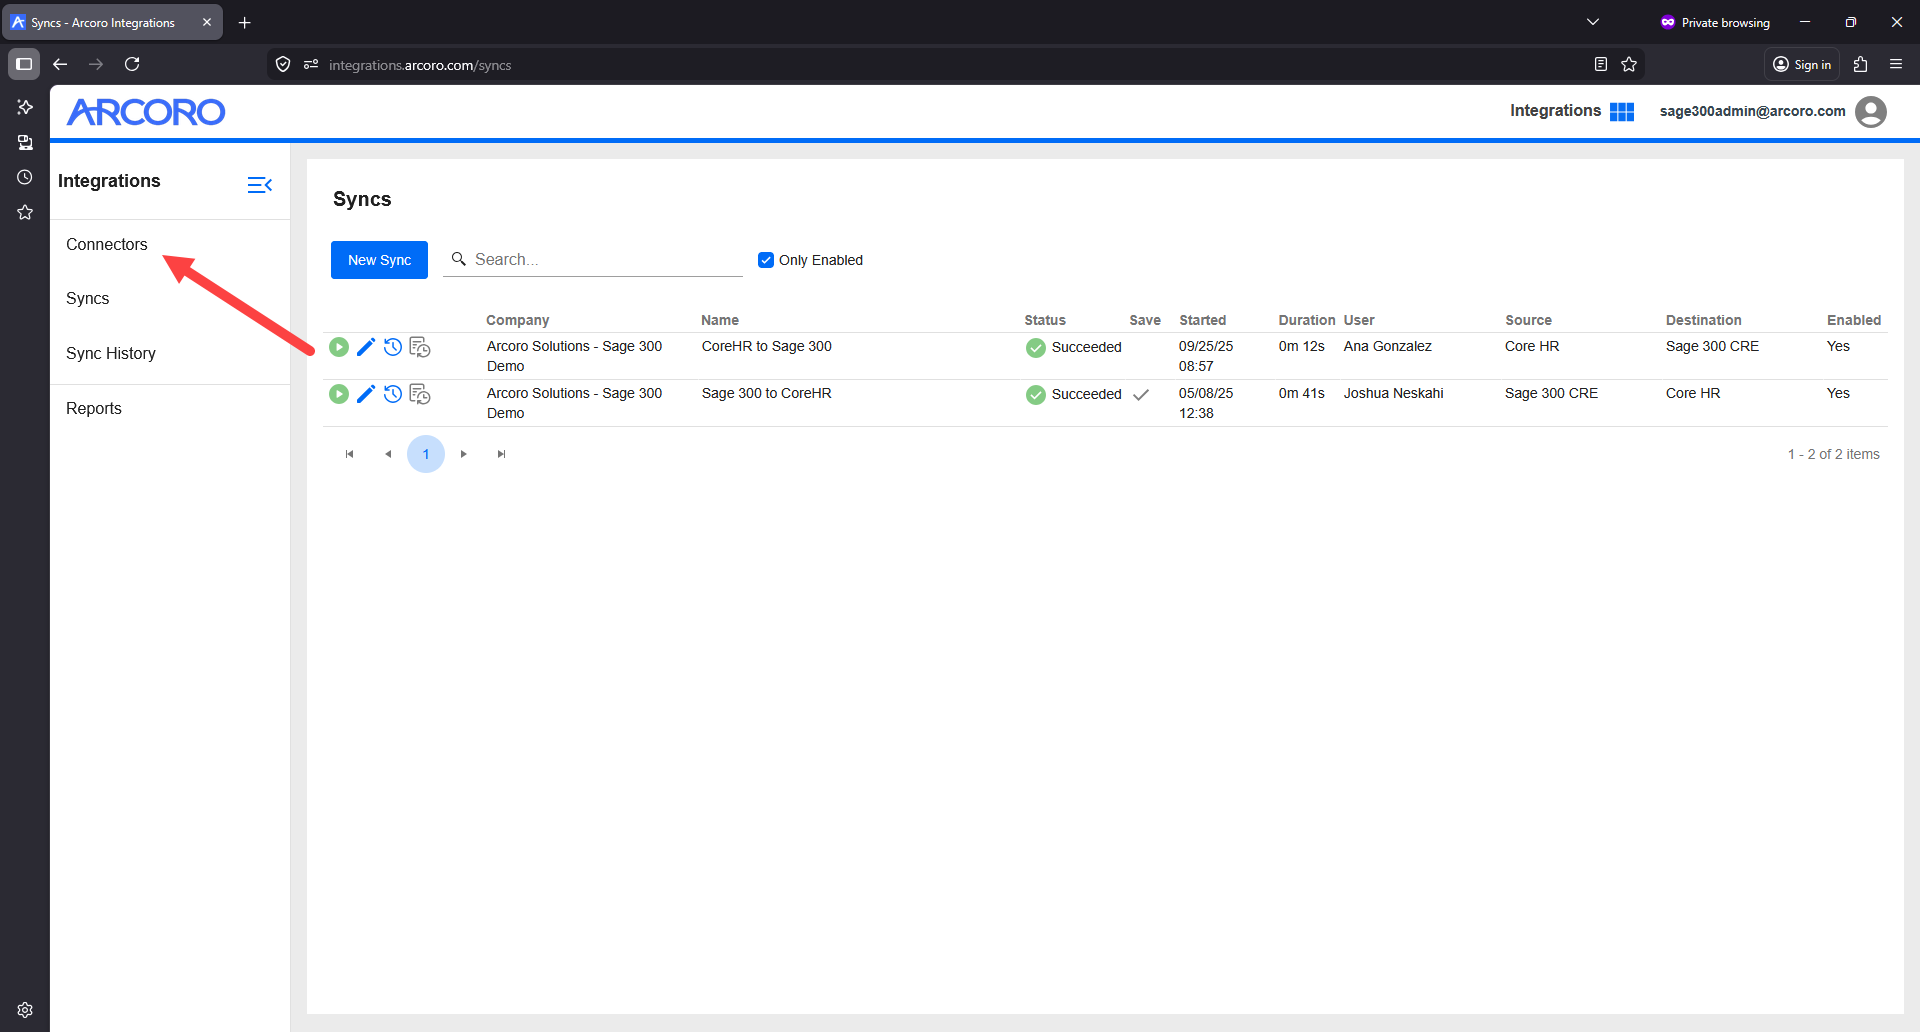The image size is (1920, 1032).
Task: Run the Sage 300 to CoreHR sync
Action: [339, 394]
